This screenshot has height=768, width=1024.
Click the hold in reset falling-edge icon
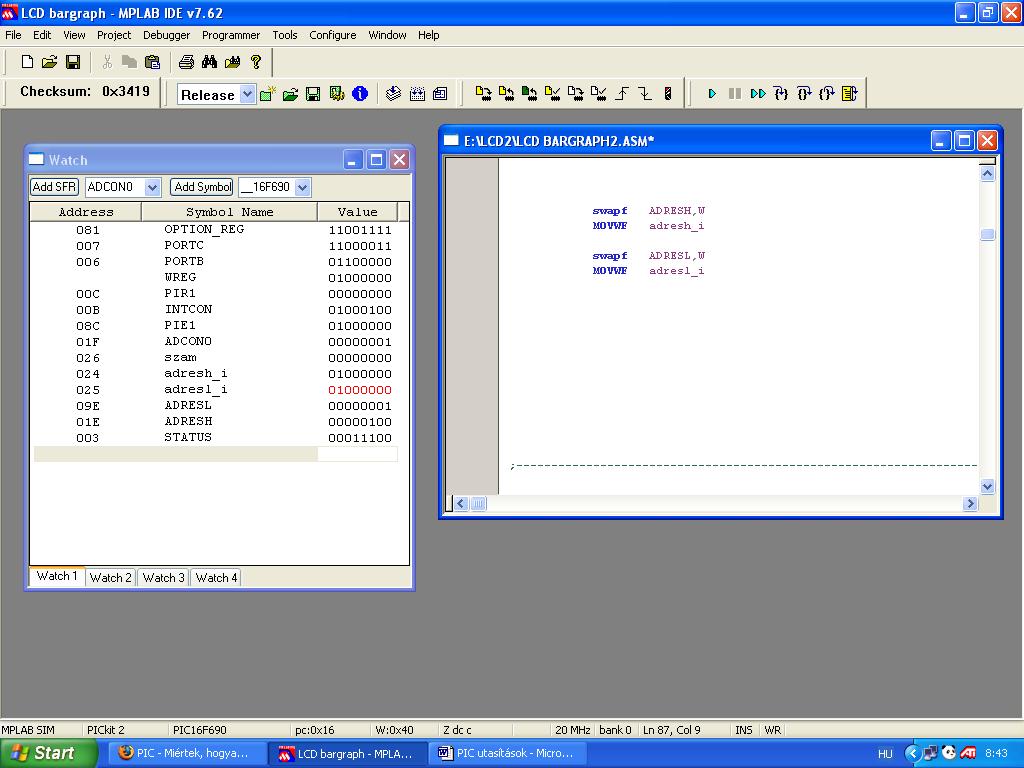point(645,94)
